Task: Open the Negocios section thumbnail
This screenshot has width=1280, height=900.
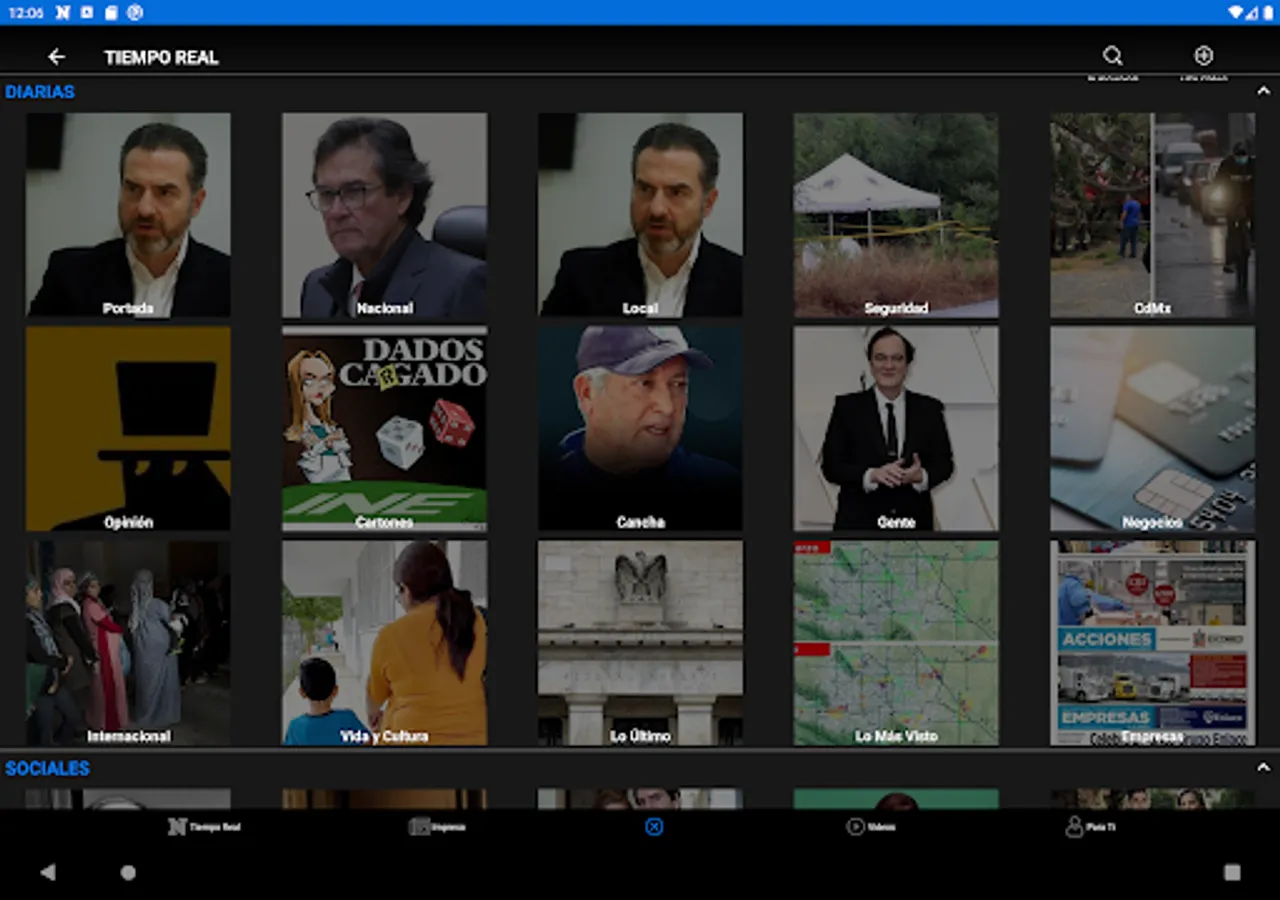Action: (x=1152, y=429)
